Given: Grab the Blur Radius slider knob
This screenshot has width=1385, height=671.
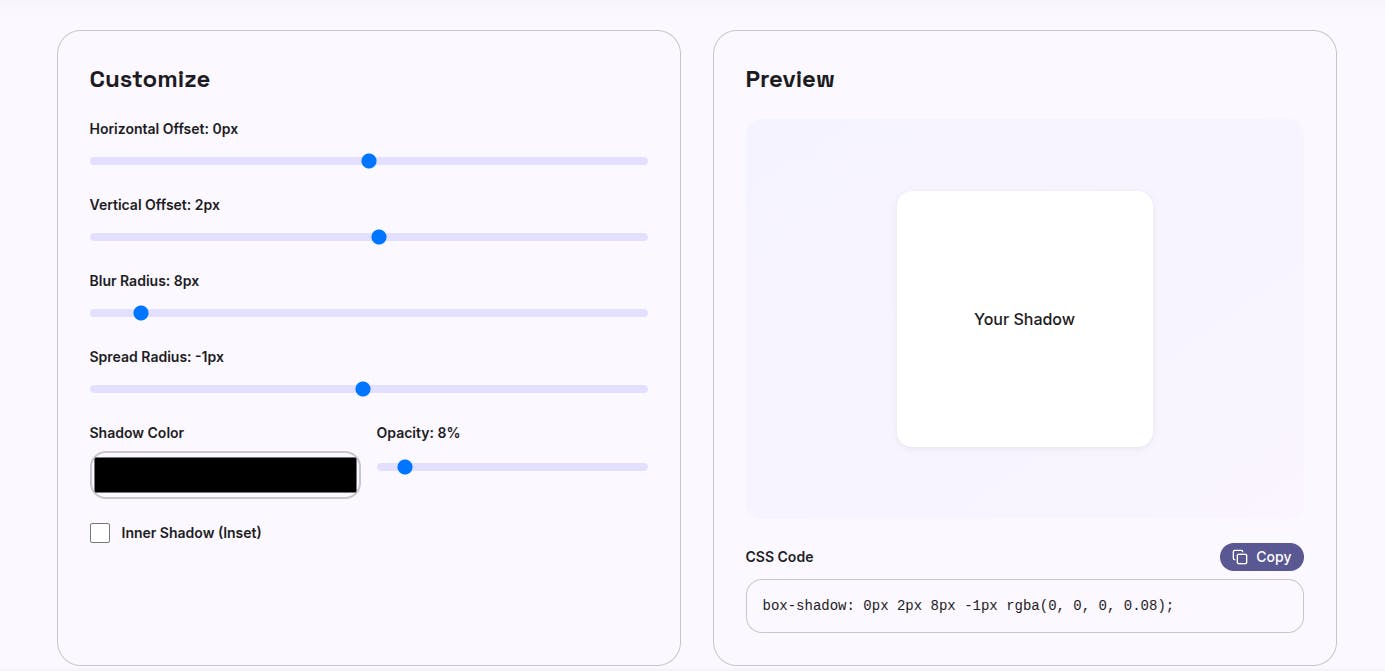Looking at the screenshot, I should (x=141, y=313).
